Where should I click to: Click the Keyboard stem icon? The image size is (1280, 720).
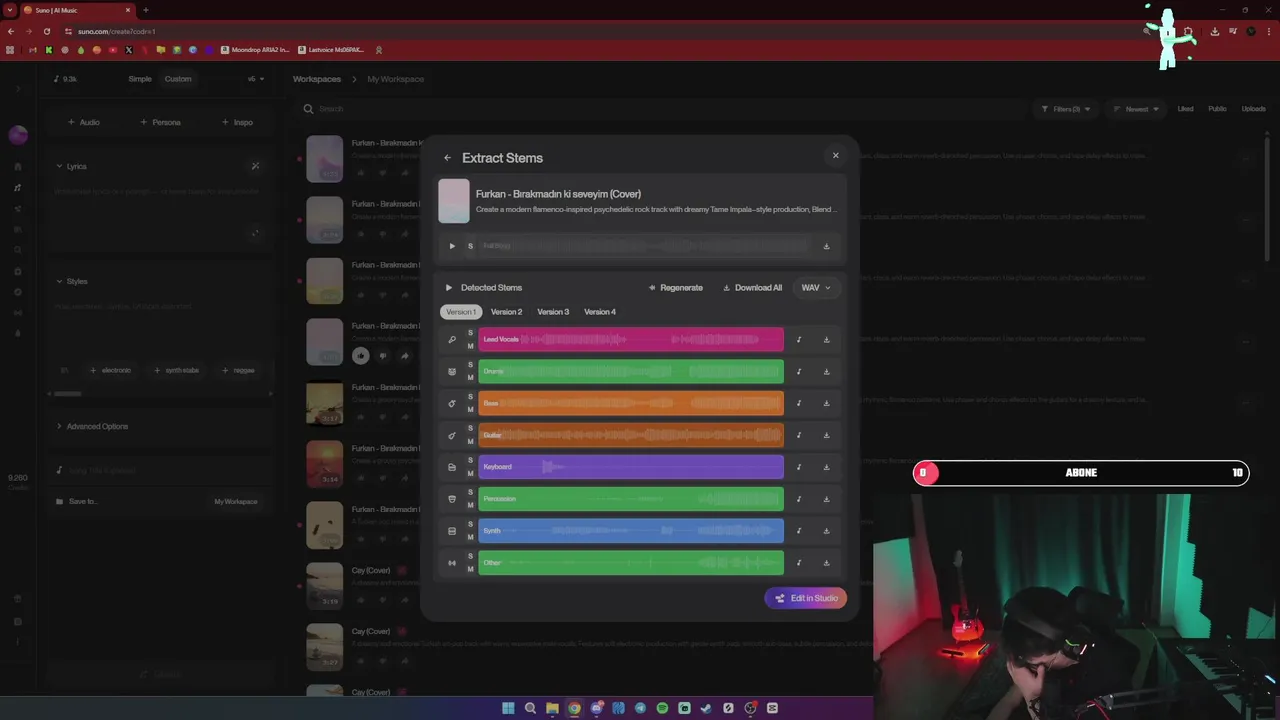(x=452, y=467)
